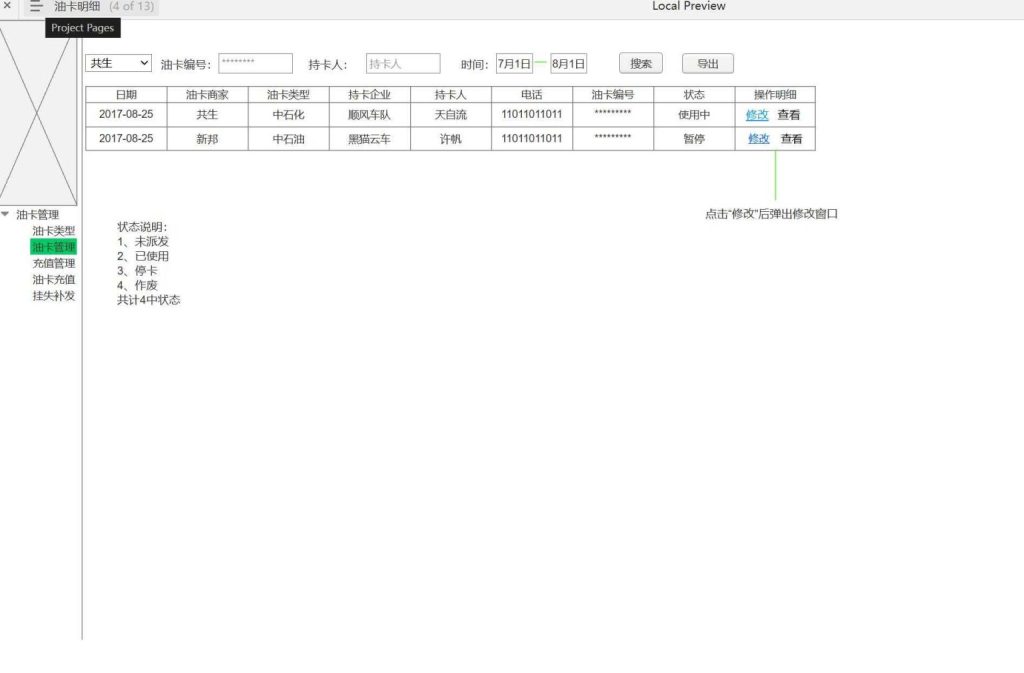Image resolution: width=1024 pixels, height=673 pixels.
Task: Click the 持卡人 input field
Action: (x=402, y=62)
